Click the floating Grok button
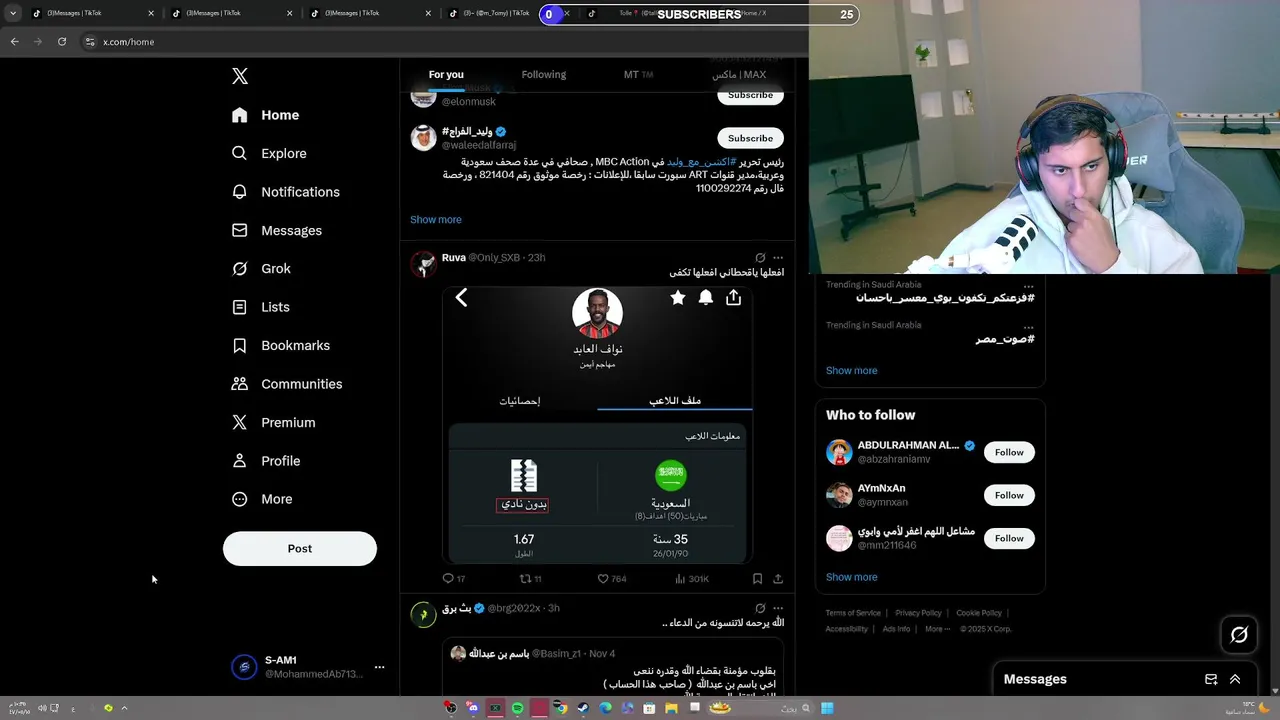This screenshot has height=720, width=1280. tap(1239, 634)
